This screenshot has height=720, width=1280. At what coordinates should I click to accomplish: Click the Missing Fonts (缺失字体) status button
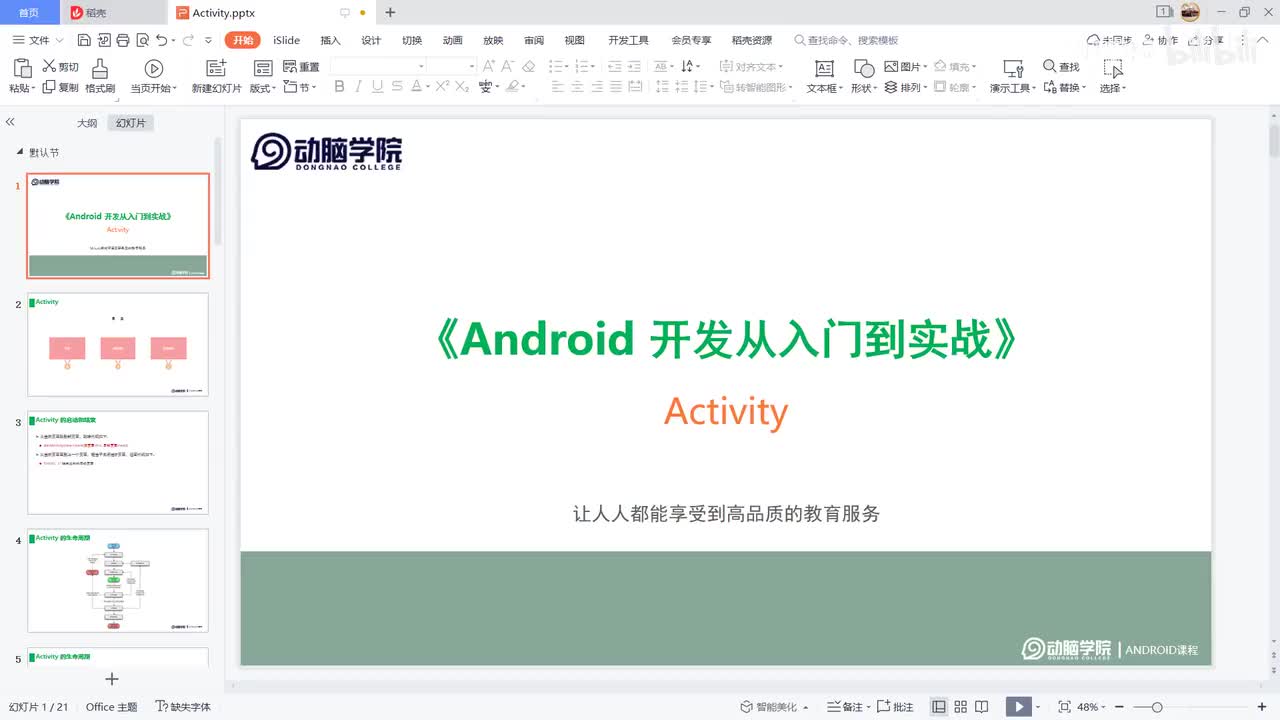click(x=184, y=707)
